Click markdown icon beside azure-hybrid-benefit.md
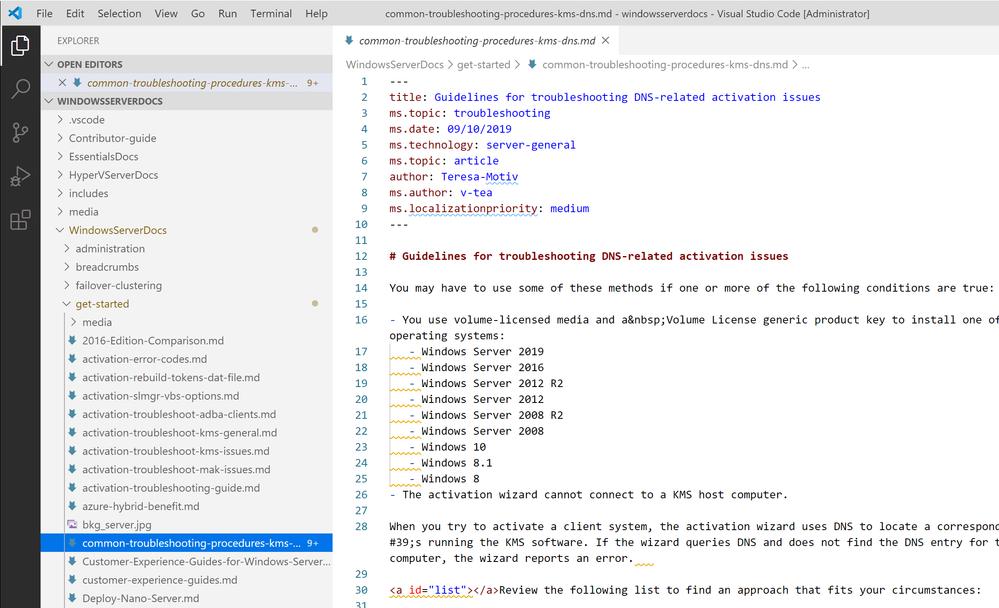The width and height of the screenshot is (999, 608). tap(73, 506)
